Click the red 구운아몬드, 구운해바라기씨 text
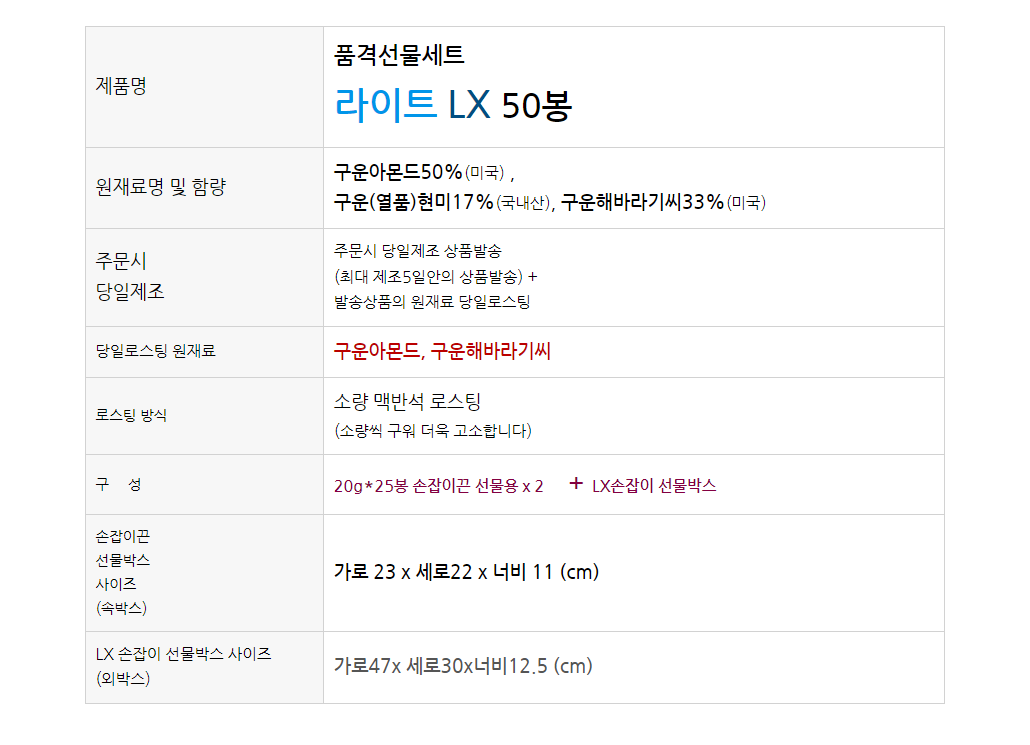This screenshot has width=1030, height=745. click(x=442, y=351)
